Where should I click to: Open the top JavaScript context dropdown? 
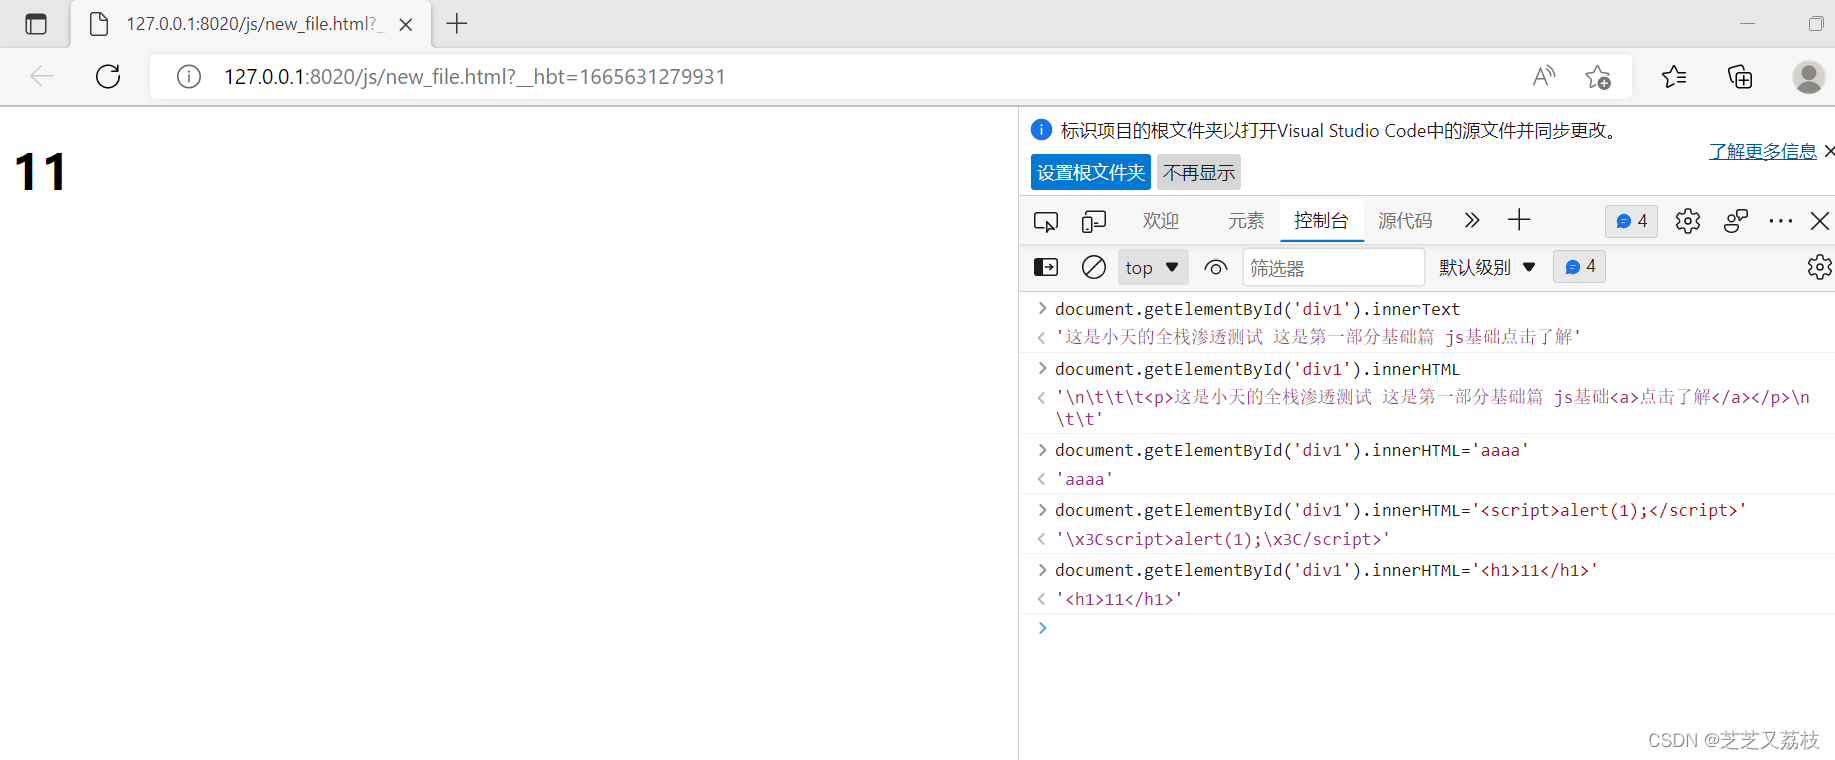[1152, 267]
